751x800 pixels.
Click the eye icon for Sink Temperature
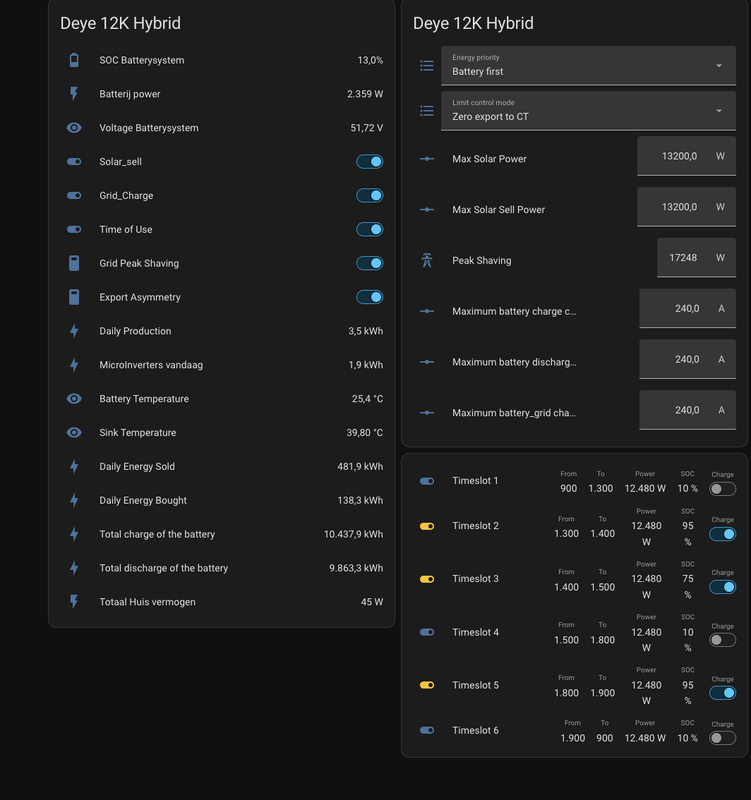click(x=74, y=433)
